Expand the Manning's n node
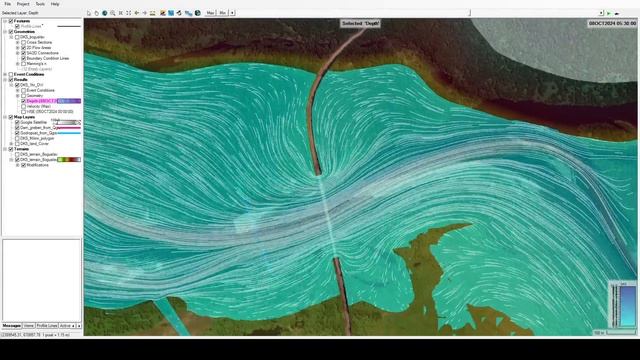The image size is (640, 360). tap(18, 64)
